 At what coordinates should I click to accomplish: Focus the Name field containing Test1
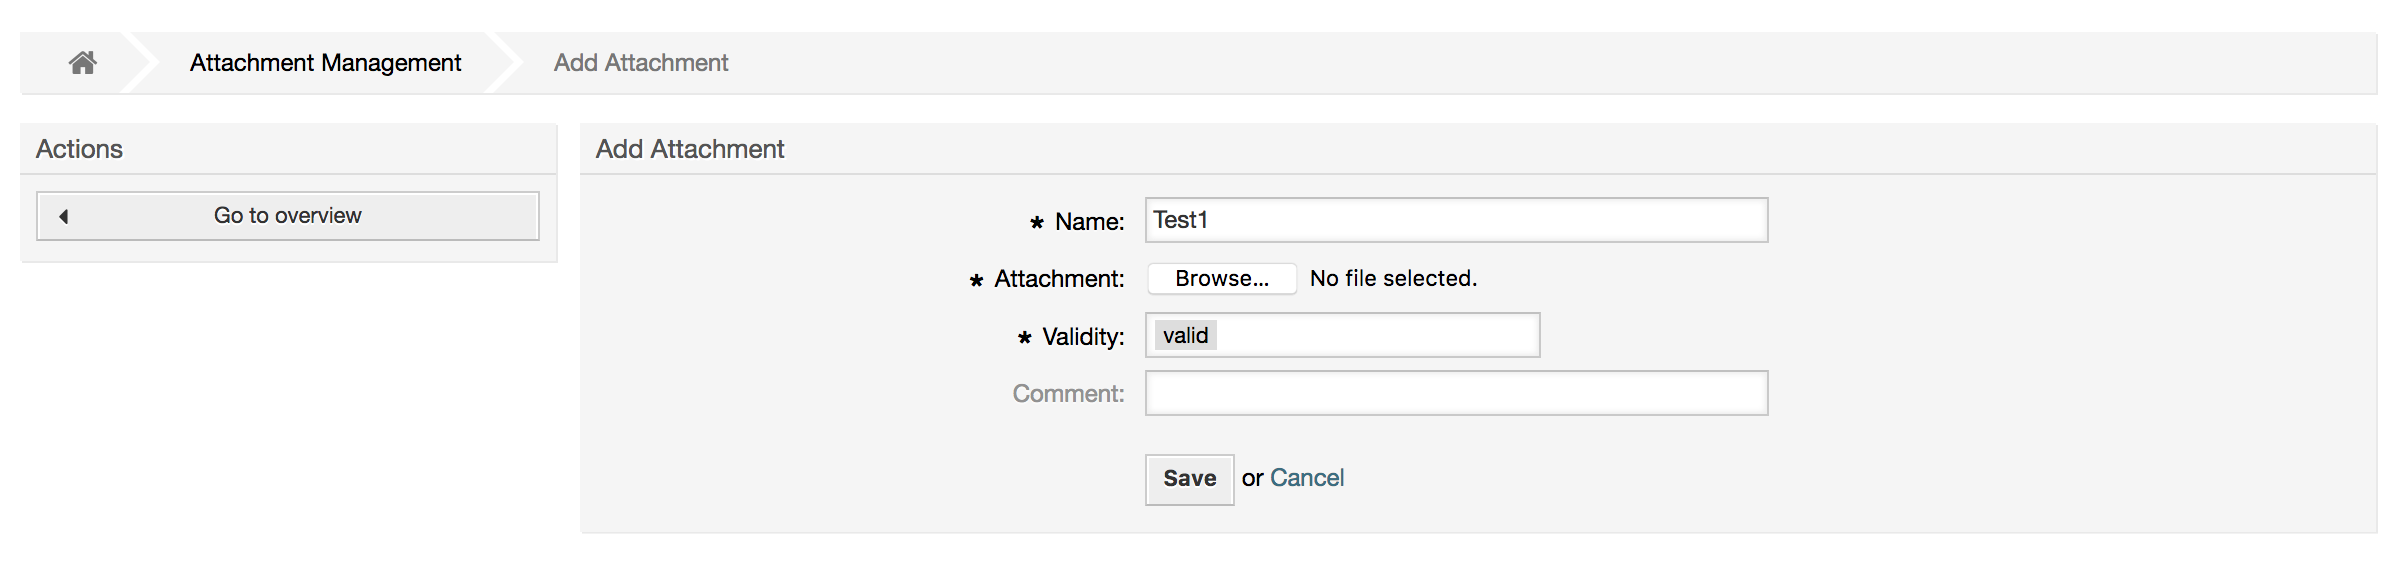point(1455,220)
